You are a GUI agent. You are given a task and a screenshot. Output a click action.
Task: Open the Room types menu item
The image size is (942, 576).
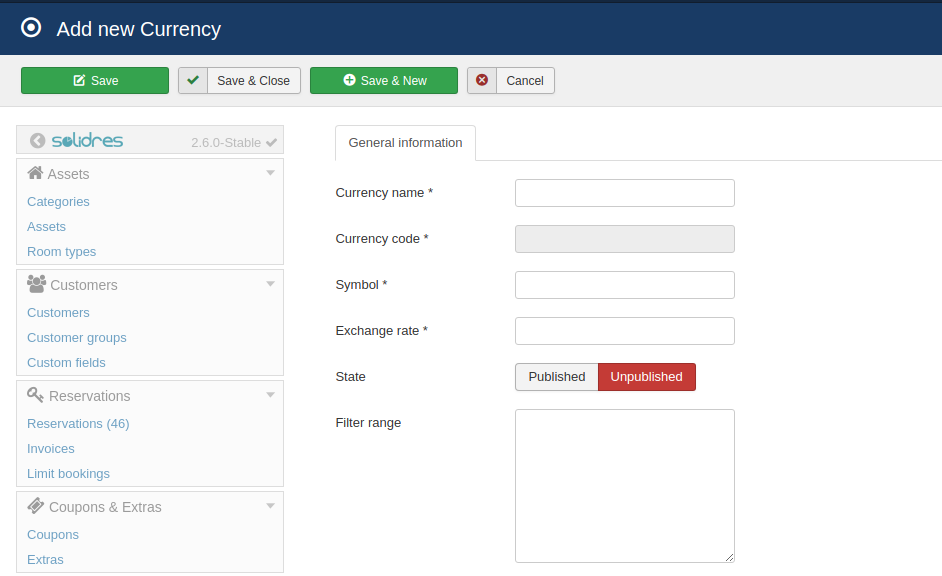62,252
